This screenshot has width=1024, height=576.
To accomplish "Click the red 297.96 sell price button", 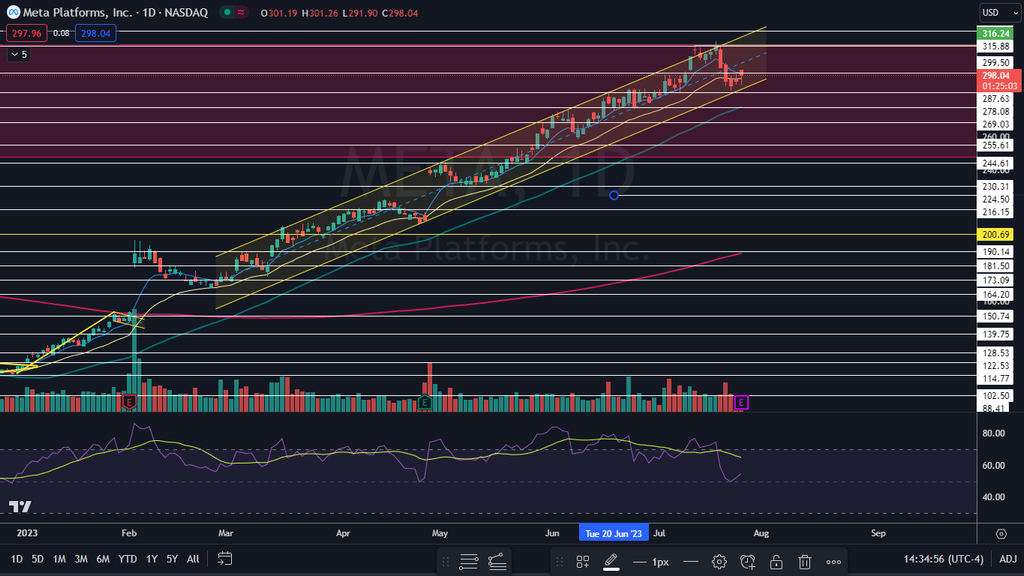I will coord(25,33).
